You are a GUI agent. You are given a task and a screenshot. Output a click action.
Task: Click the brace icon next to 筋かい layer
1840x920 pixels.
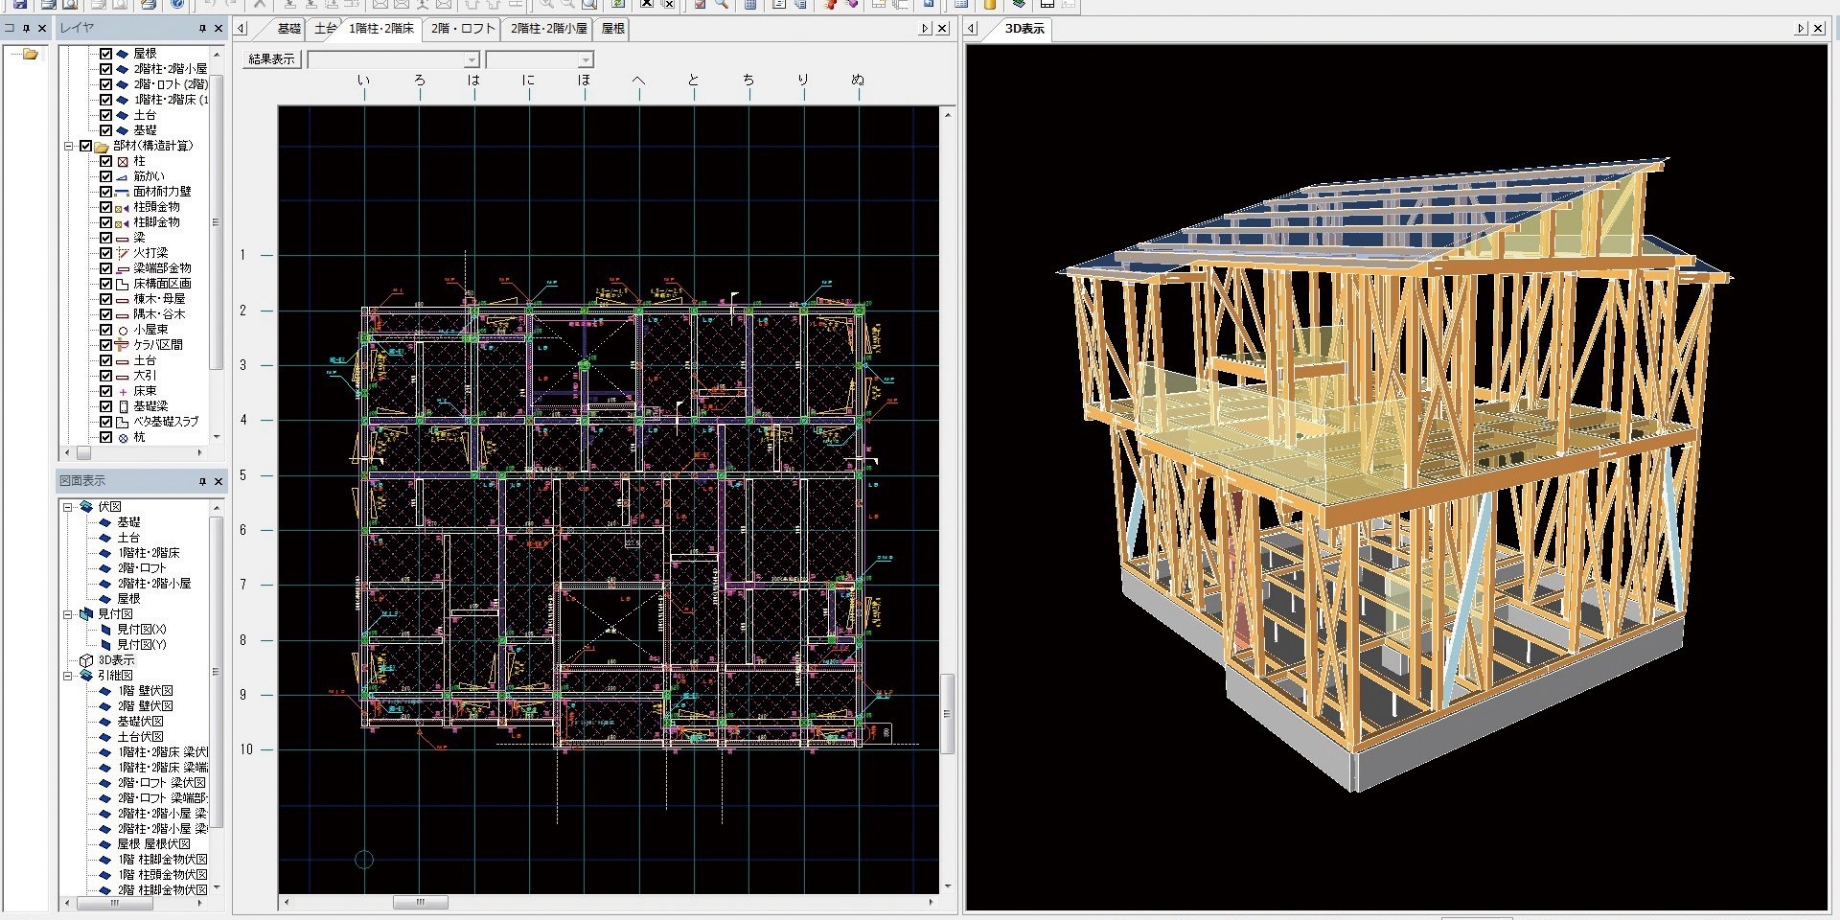coord(123,176)
